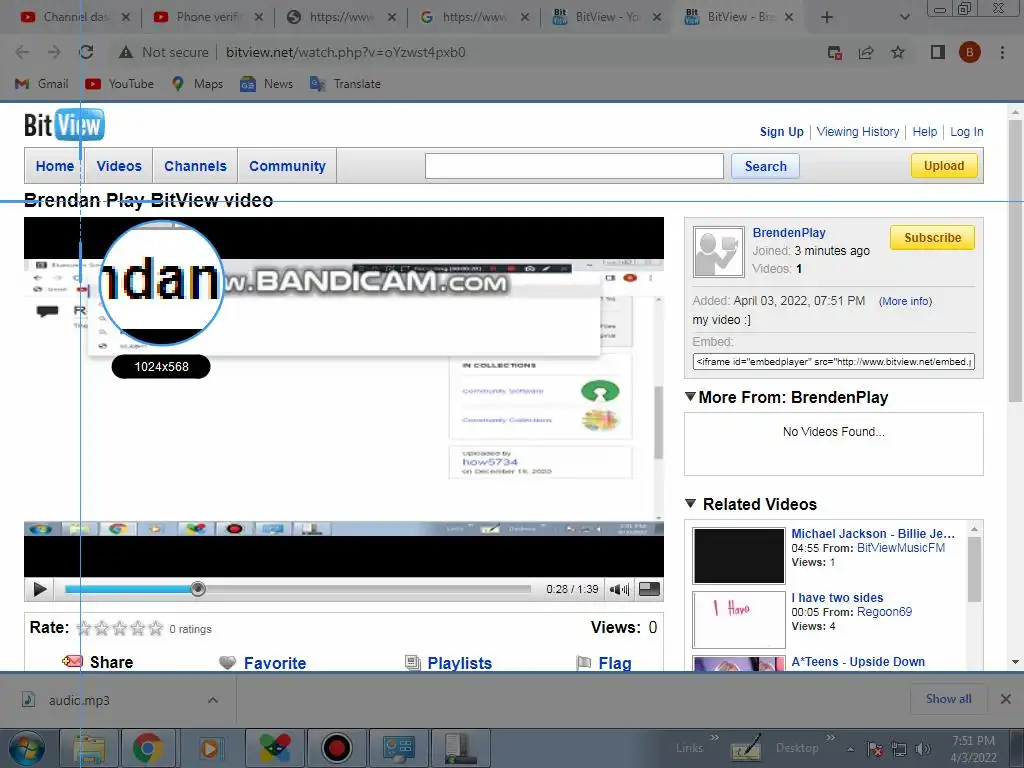The image size is (1024, 768).
Task: Open the BrendenPlay channel link
Action: point(789,232)
